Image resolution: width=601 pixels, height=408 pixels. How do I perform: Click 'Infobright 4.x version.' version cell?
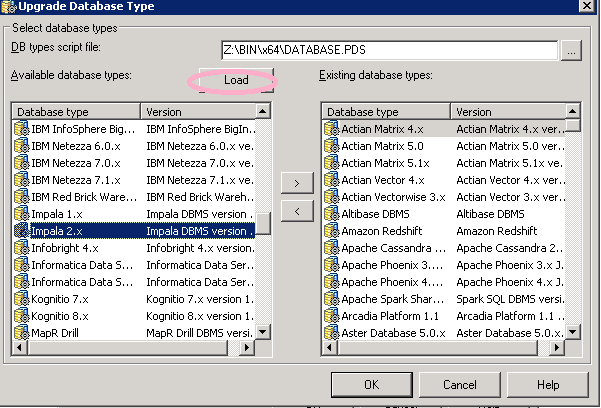pos(200,248)
